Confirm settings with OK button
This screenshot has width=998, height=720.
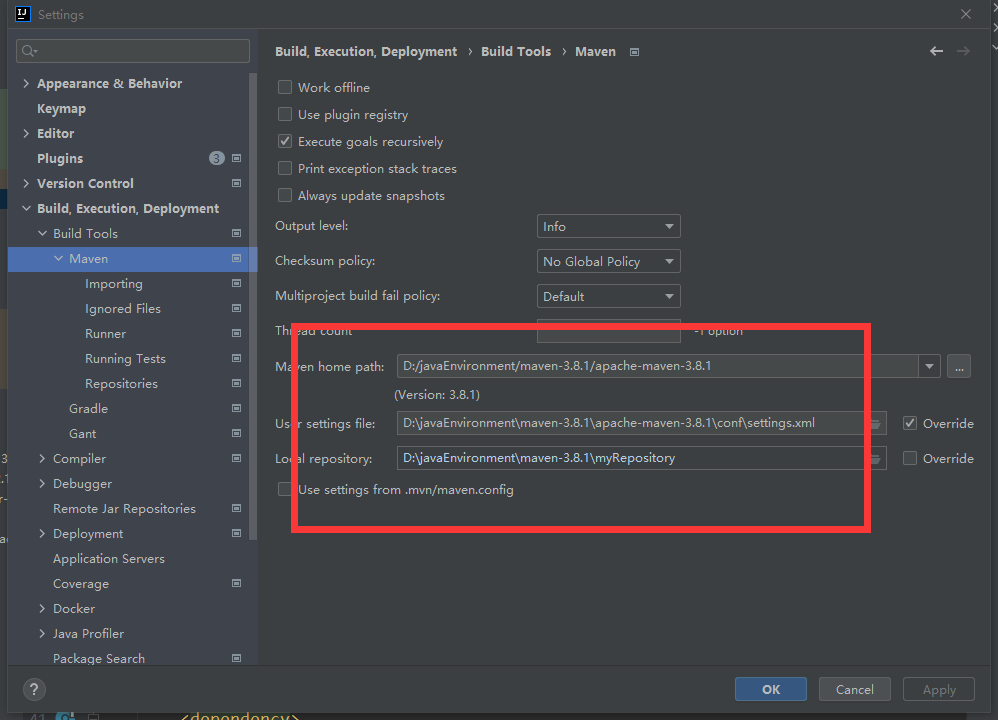tap(771, 689)
